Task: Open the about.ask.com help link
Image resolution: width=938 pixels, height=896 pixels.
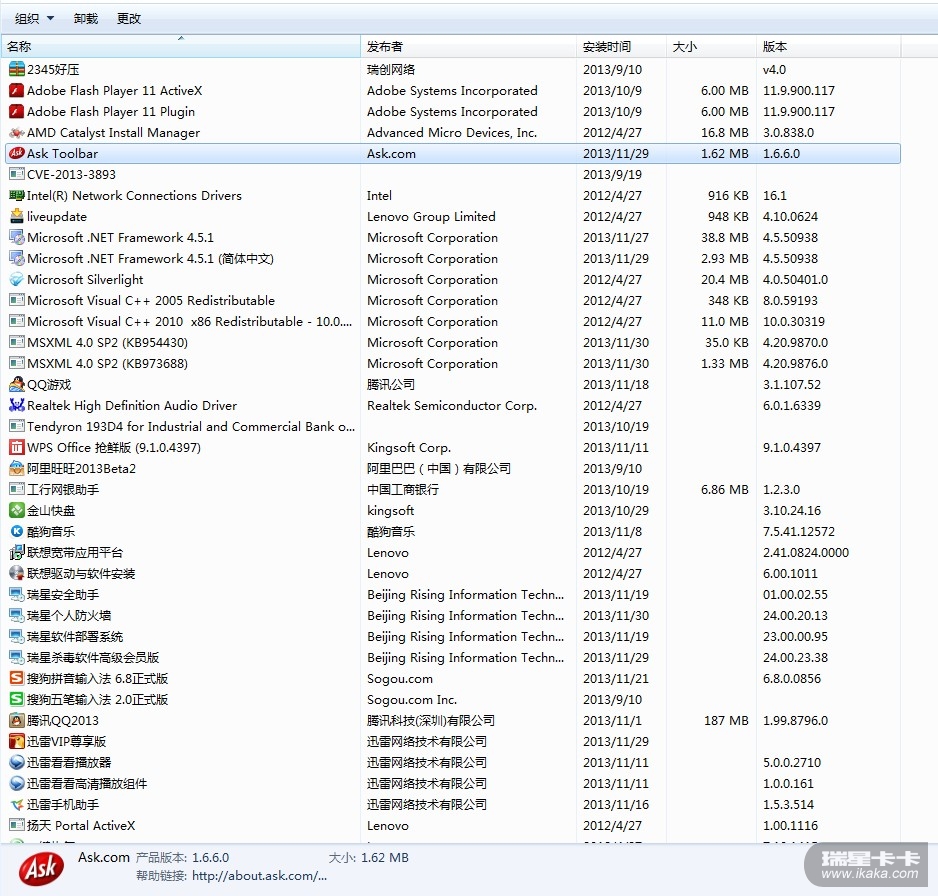Action: pos(259,876)
